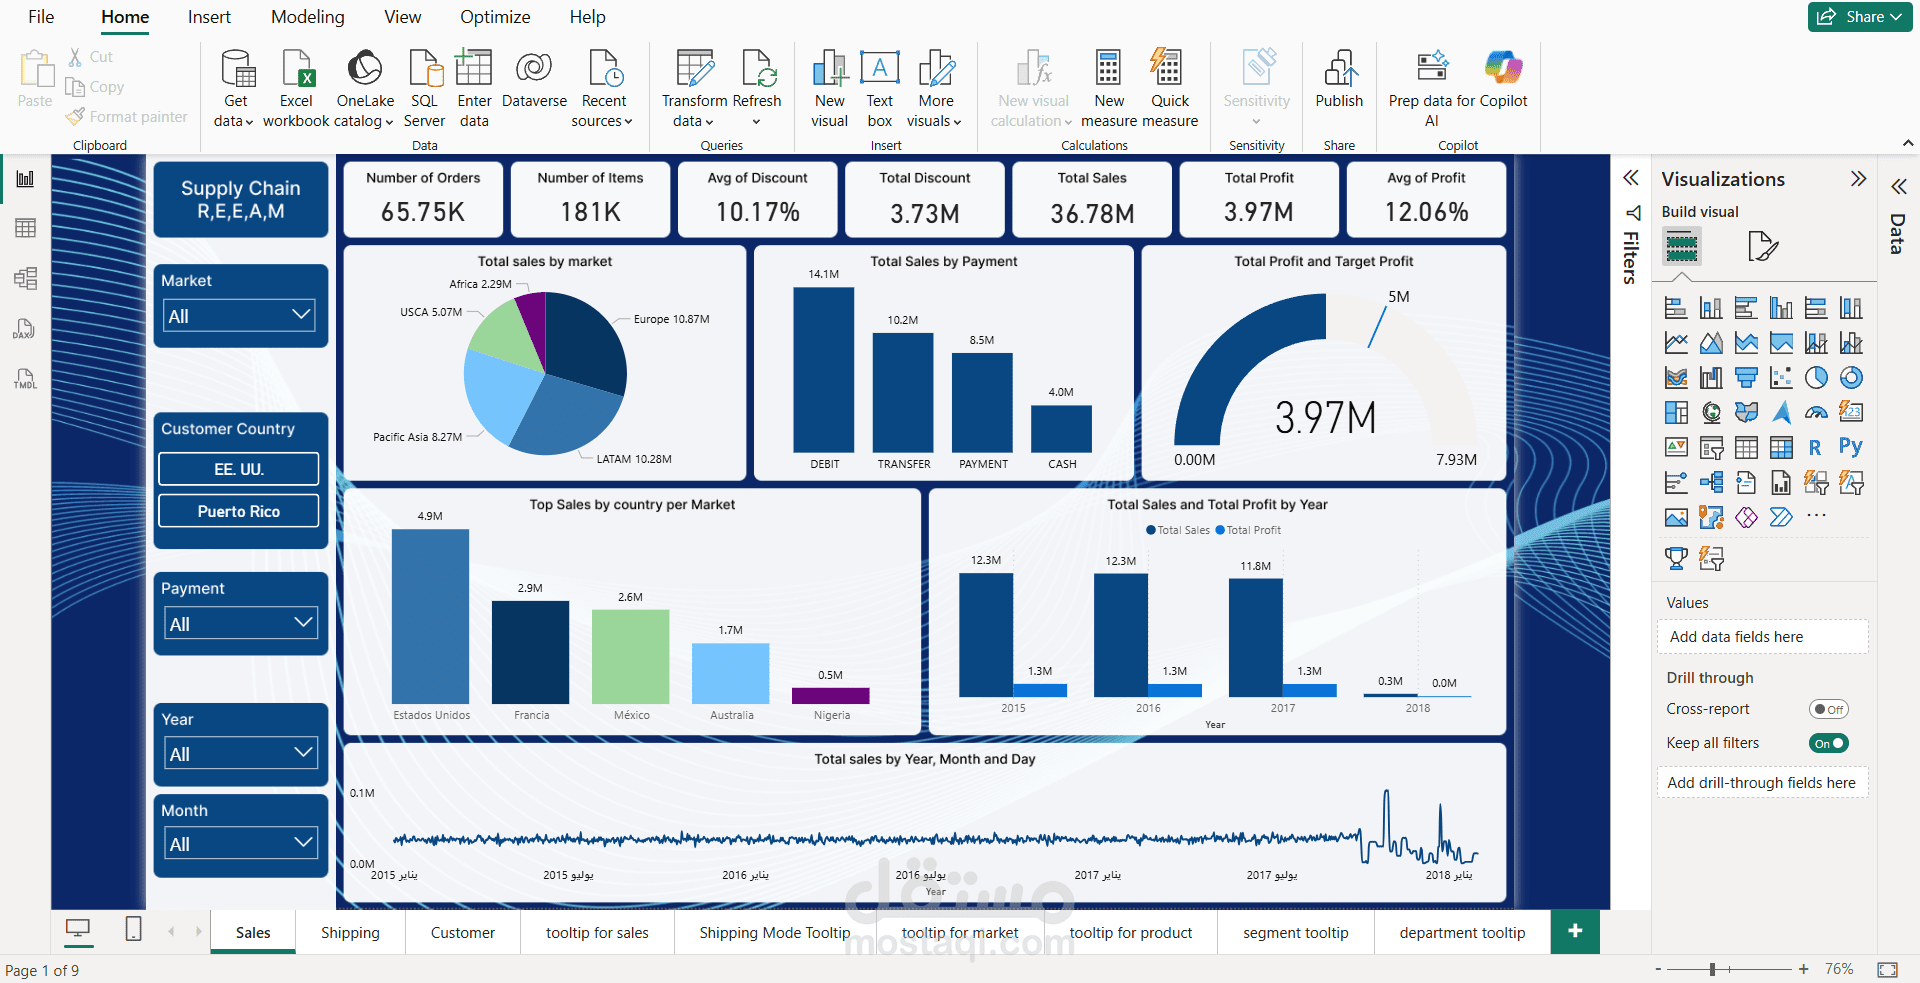Image resolution: width=1920 pixels, height=983 pixels.
Task: Open OneLake catalog dropdown
Action: (365, 111)
